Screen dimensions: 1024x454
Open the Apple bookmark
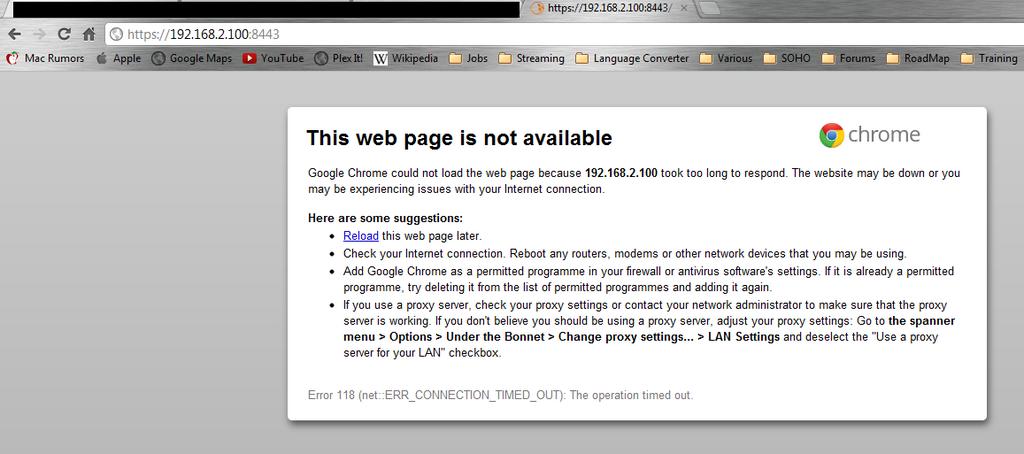click(118, 58)
